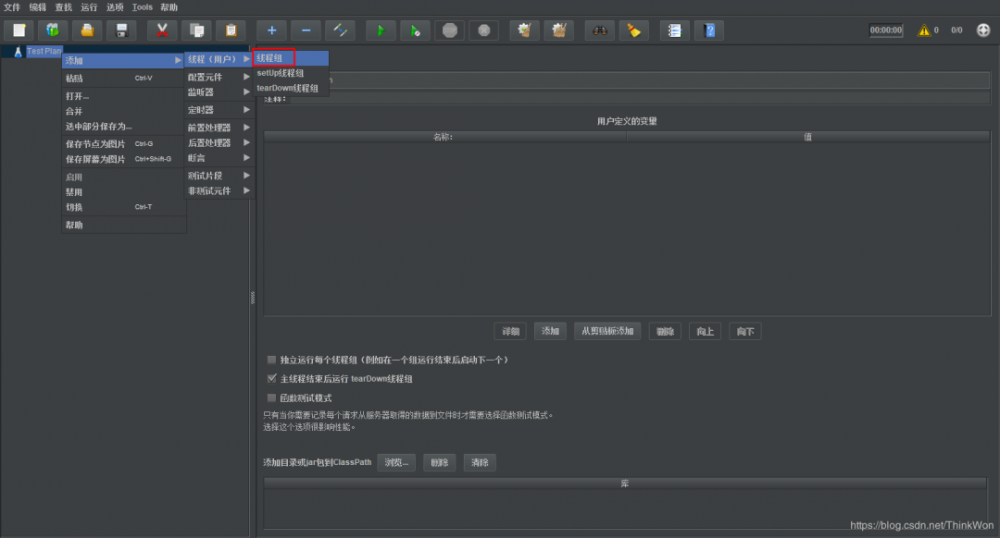The image size is (1000, 538).
Task: Expand the 测试片段 submenu
Action: coord(219,175)
